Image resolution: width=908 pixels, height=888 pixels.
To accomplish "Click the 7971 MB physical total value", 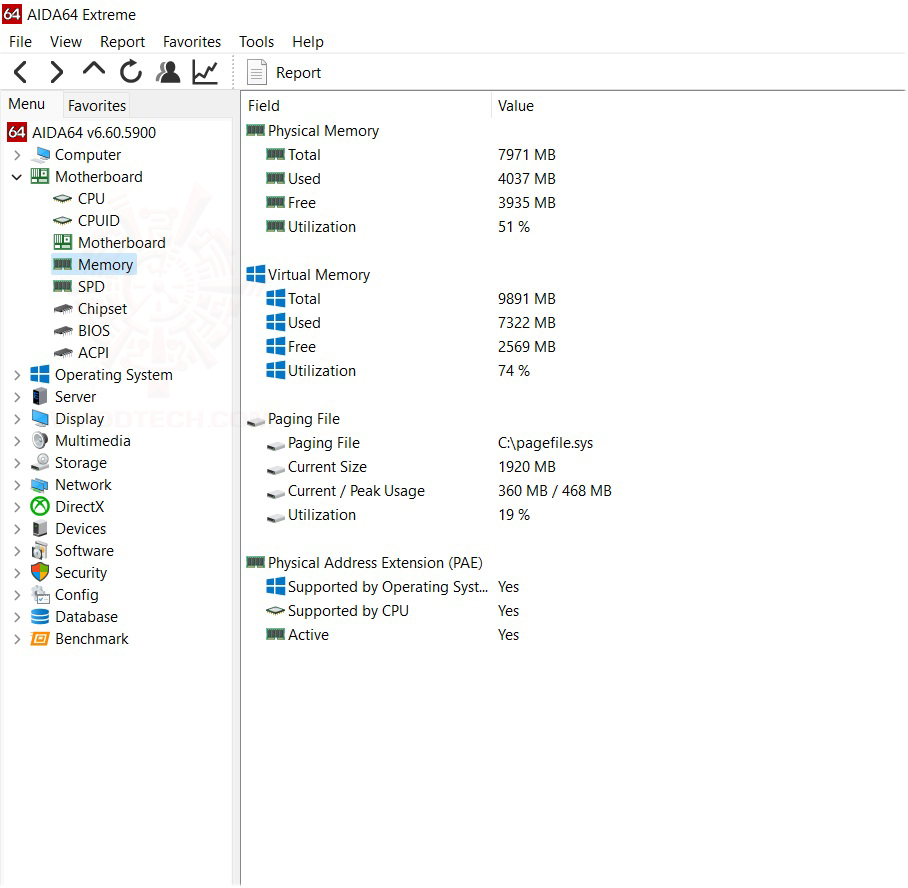I will 526,155.
